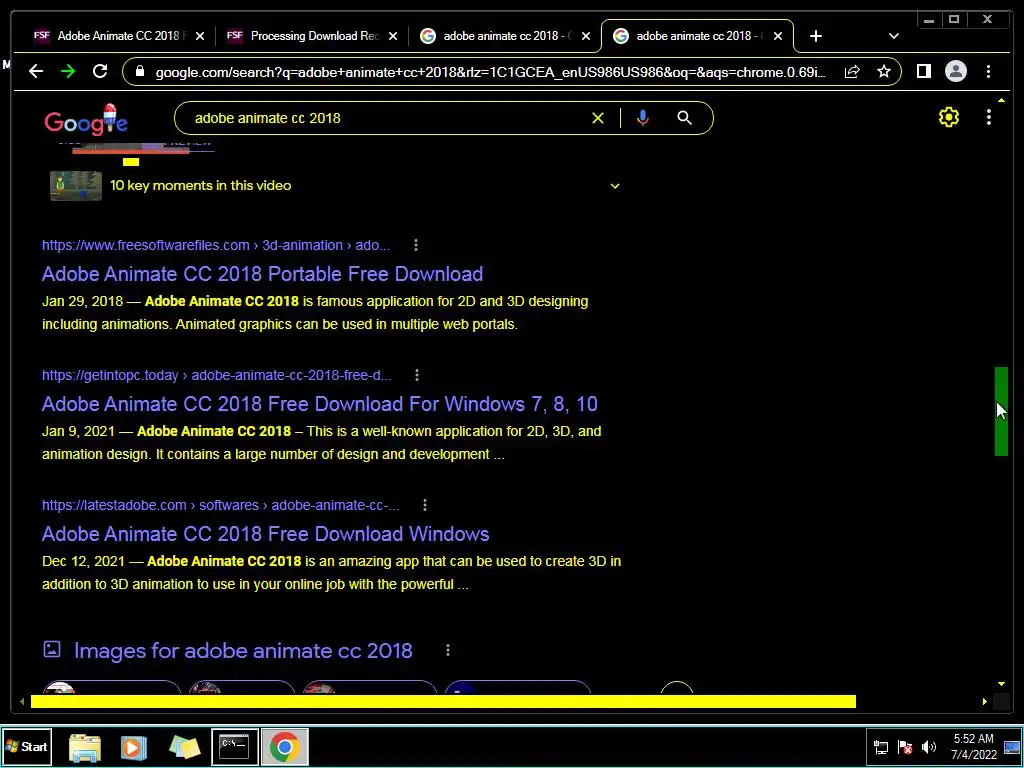Open options for freesoftwarefiles.com result

click(x=416, y=246)
